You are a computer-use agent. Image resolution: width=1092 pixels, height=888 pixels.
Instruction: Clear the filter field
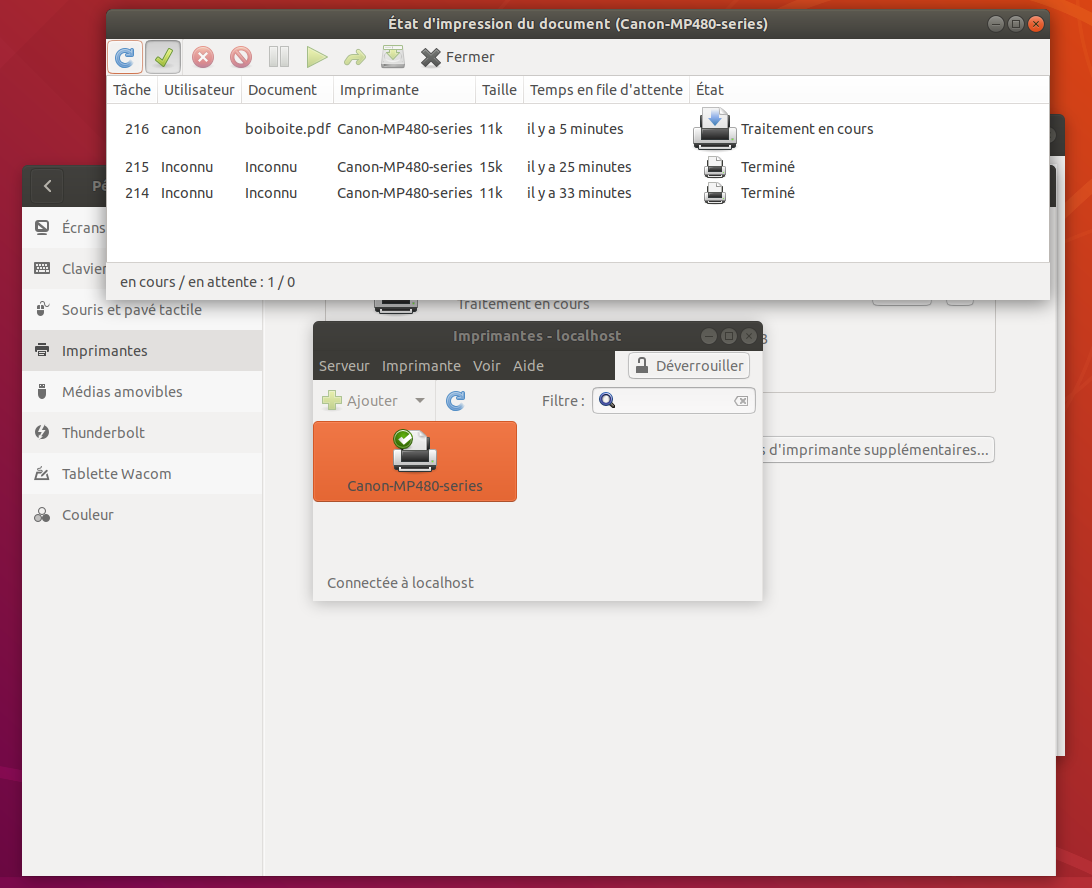coord(742,400)
